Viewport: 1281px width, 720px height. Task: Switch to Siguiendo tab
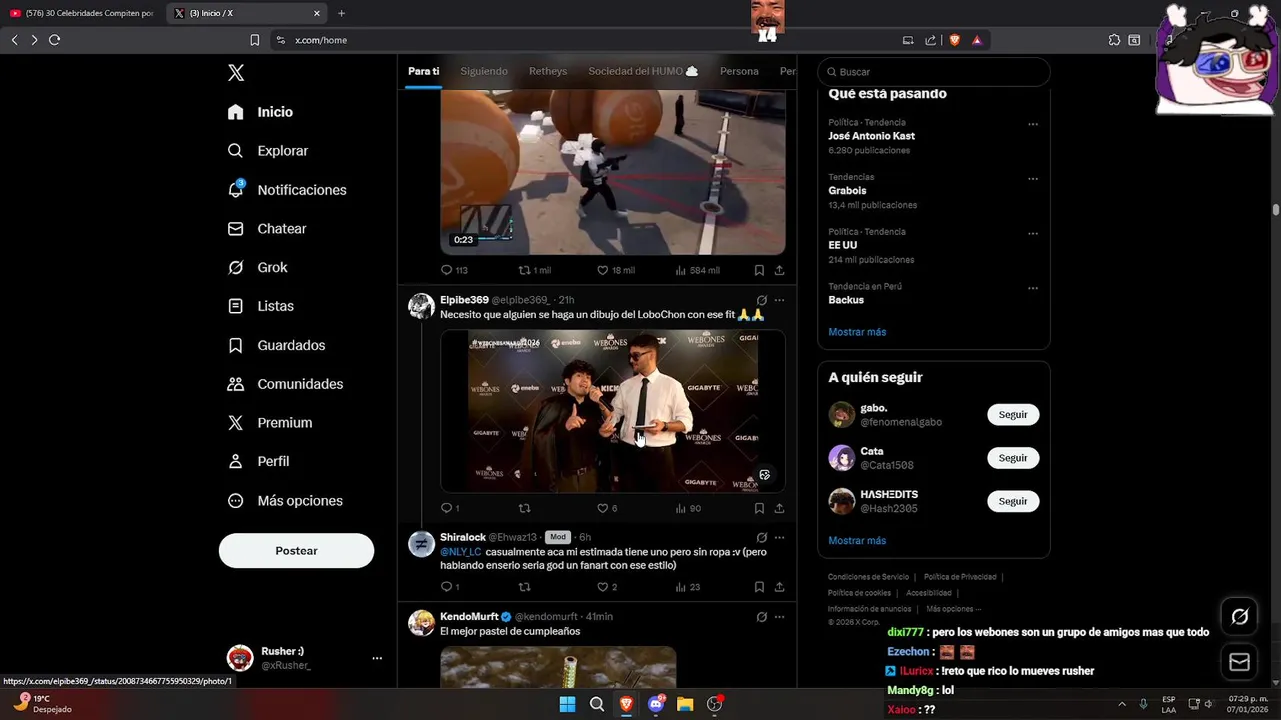tap(484, 71)
